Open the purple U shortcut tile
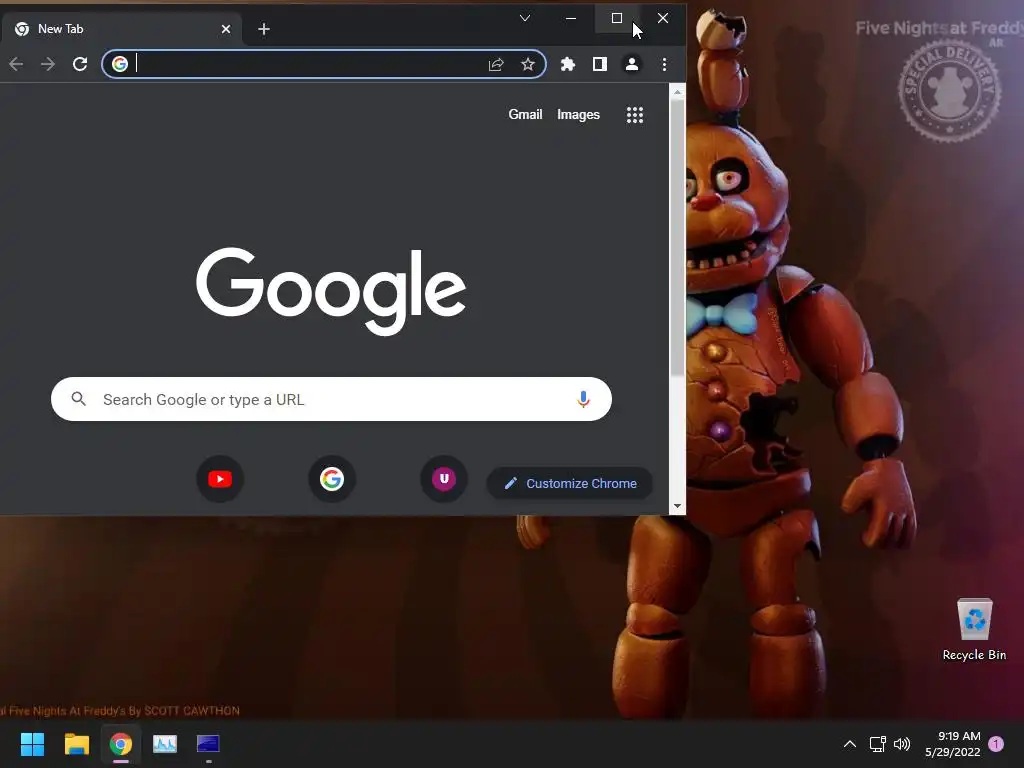 [444, 479]
